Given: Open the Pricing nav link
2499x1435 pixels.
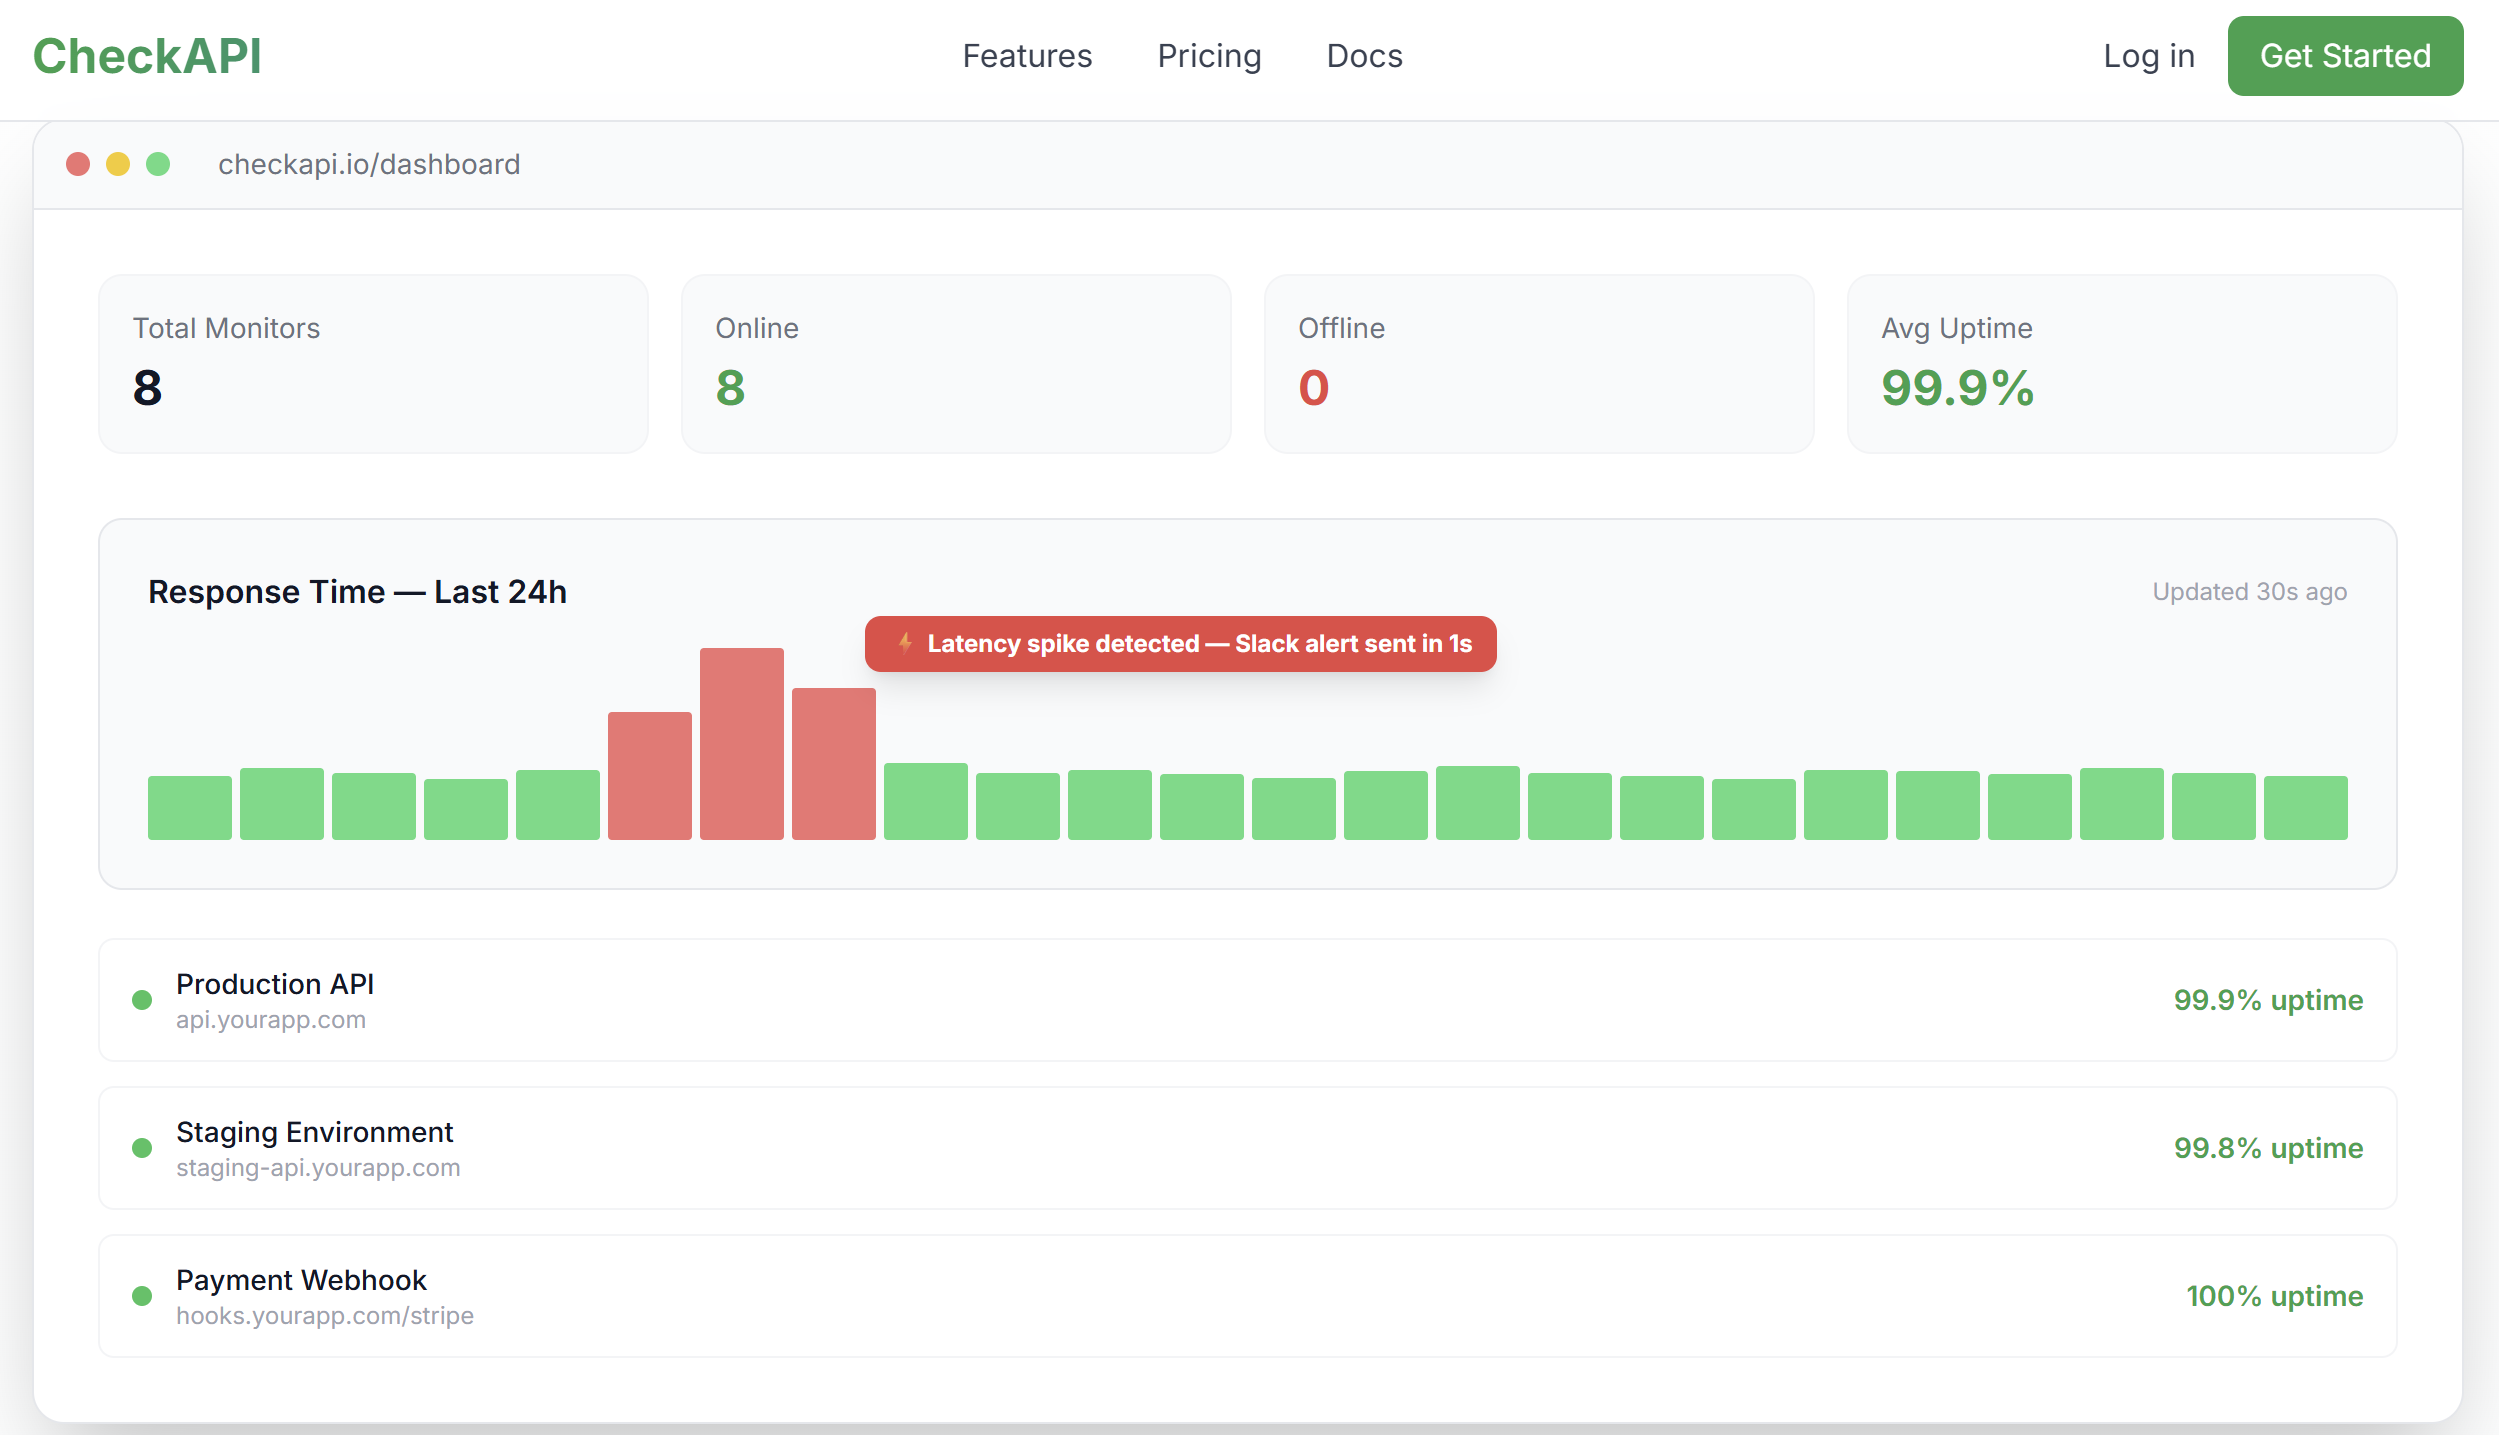Looking at the screenshot, I should [x=1209, y=56].
